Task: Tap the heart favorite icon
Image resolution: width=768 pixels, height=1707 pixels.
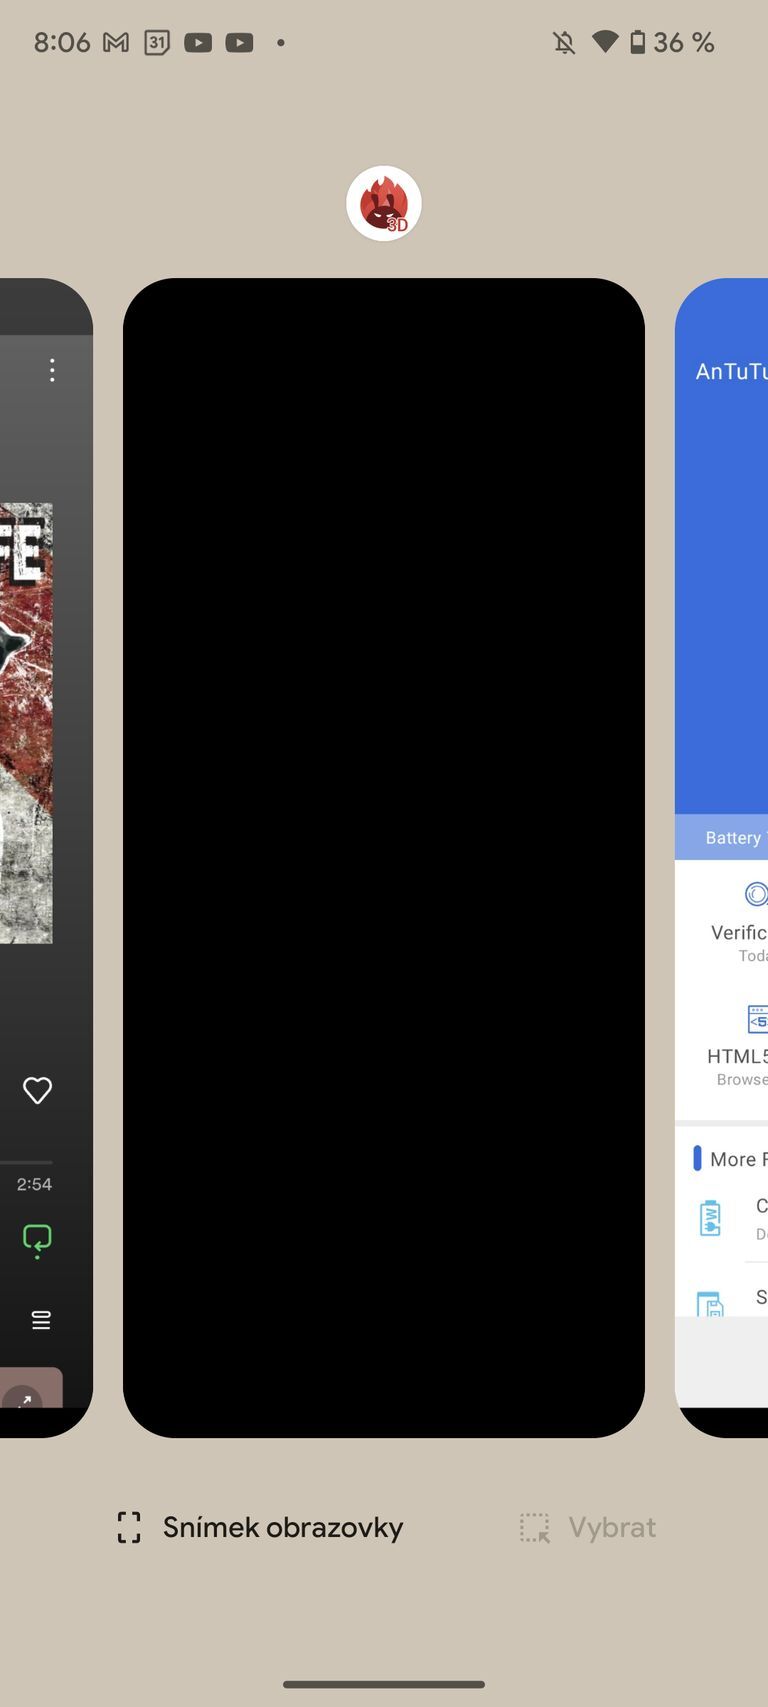Action: coord(37,1090)
